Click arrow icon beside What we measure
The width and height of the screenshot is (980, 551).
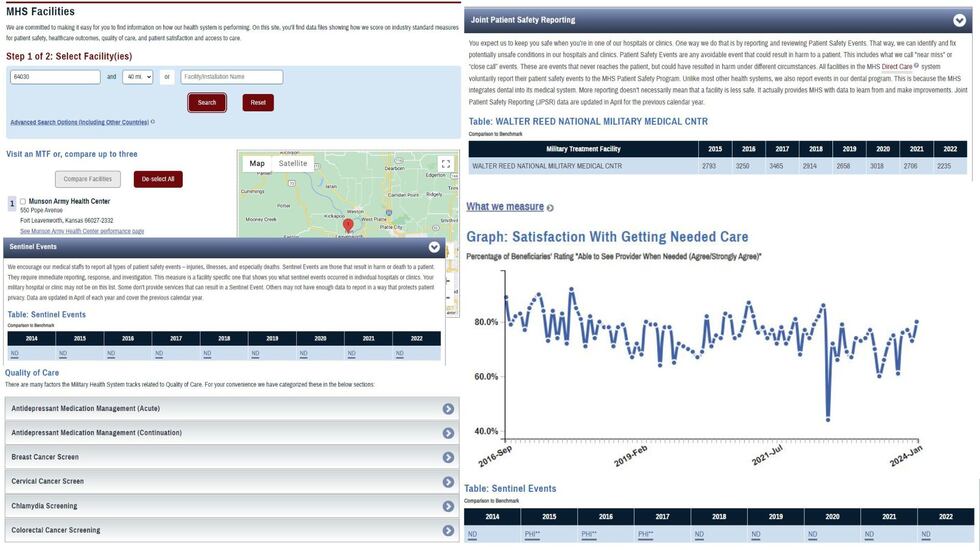pyautogui.click(x=550, y=208)
